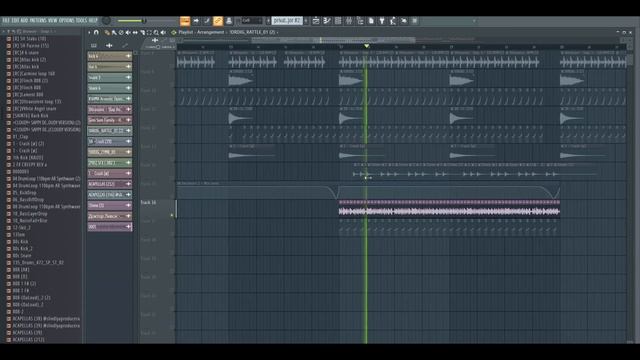Click the stamp-shaped icon in top toolbar
The height and width of the screenshot is (360, 640).
click(x=229, y=21)
